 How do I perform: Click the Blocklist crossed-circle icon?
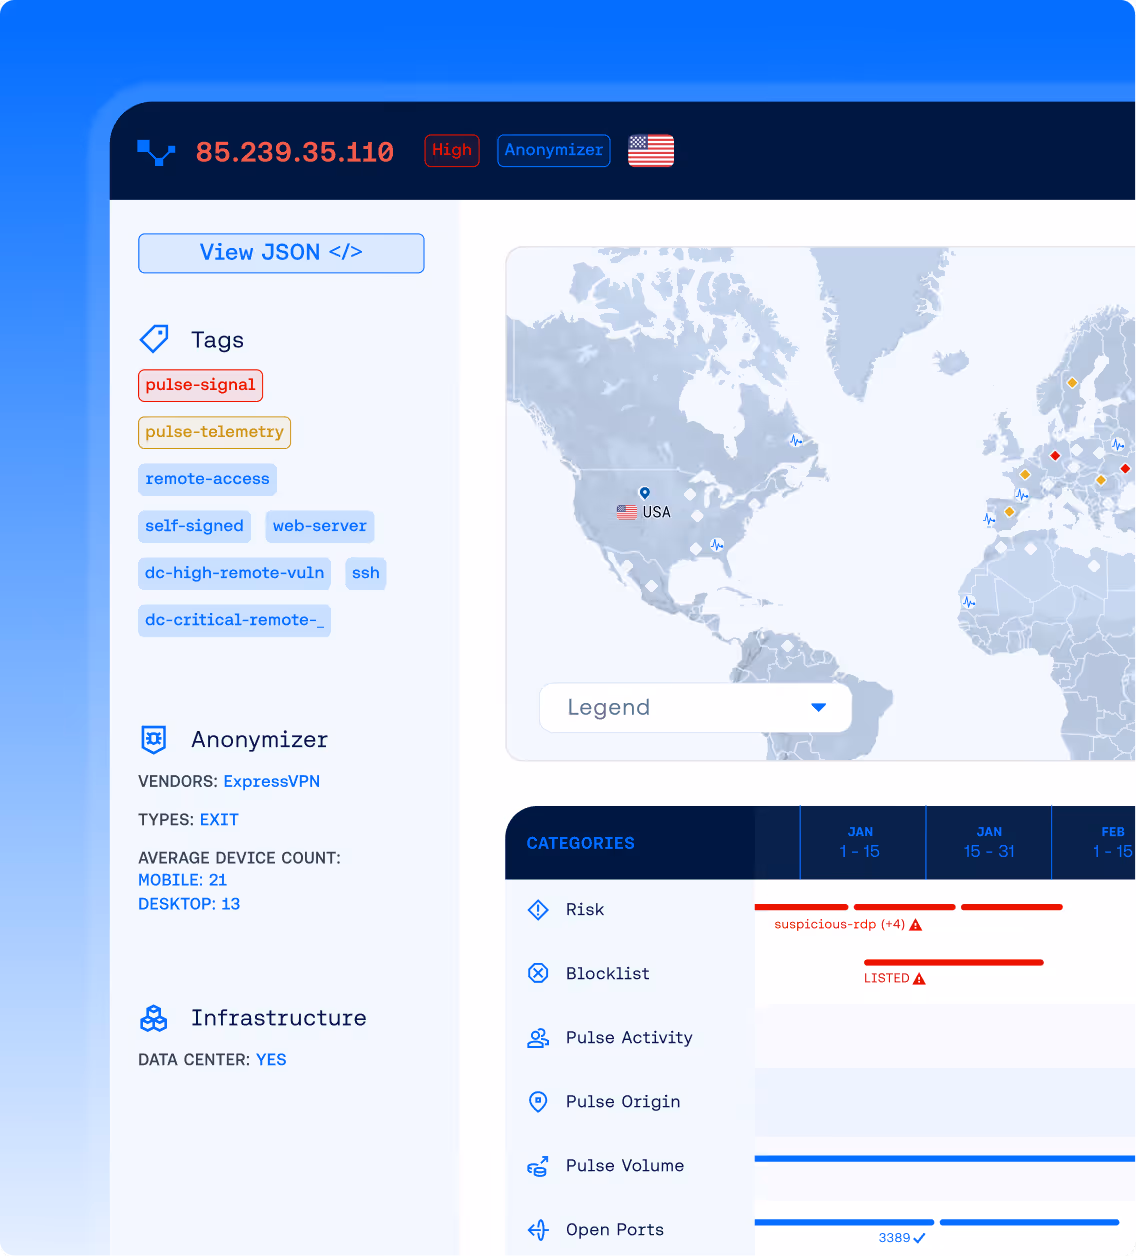[538, 973]
